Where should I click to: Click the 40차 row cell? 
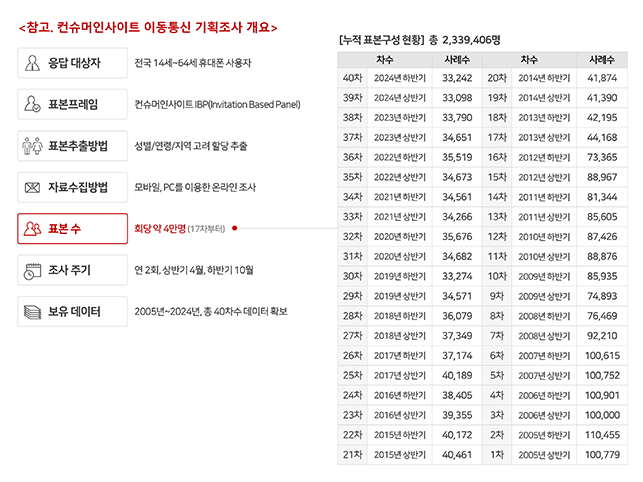353,78
